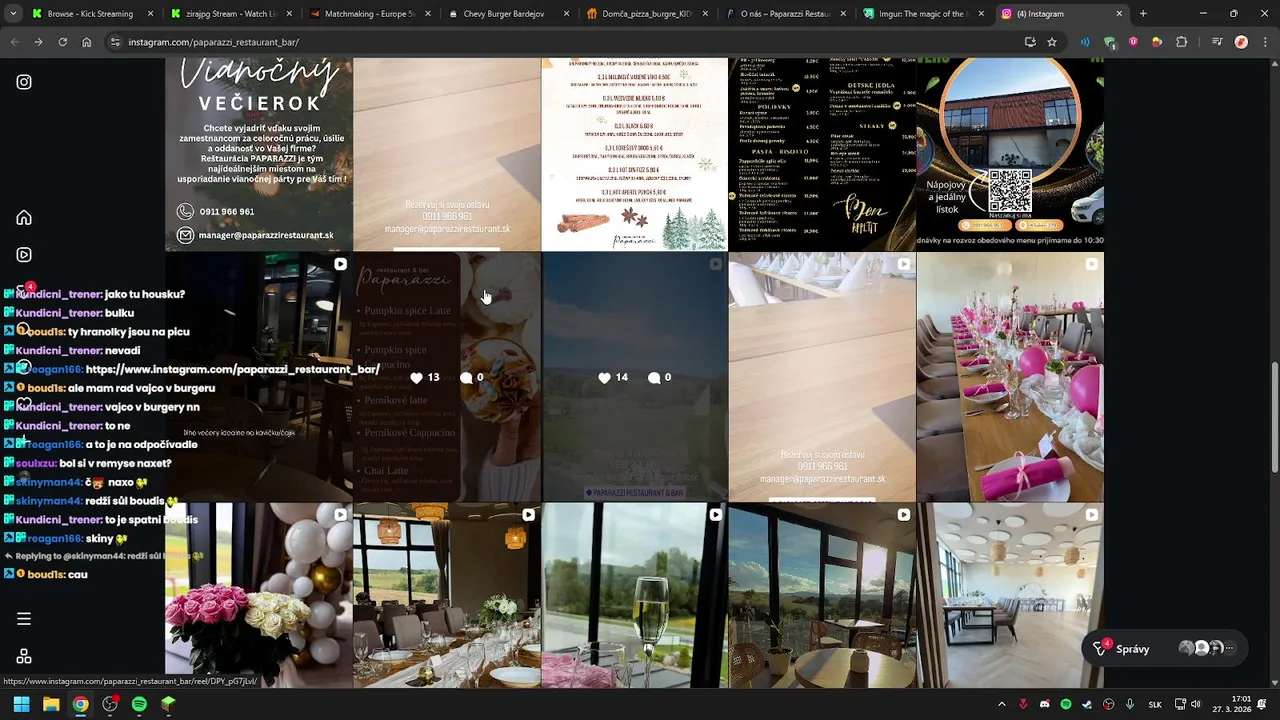Open Chrome profile avatar

[x=1241, y=42]
